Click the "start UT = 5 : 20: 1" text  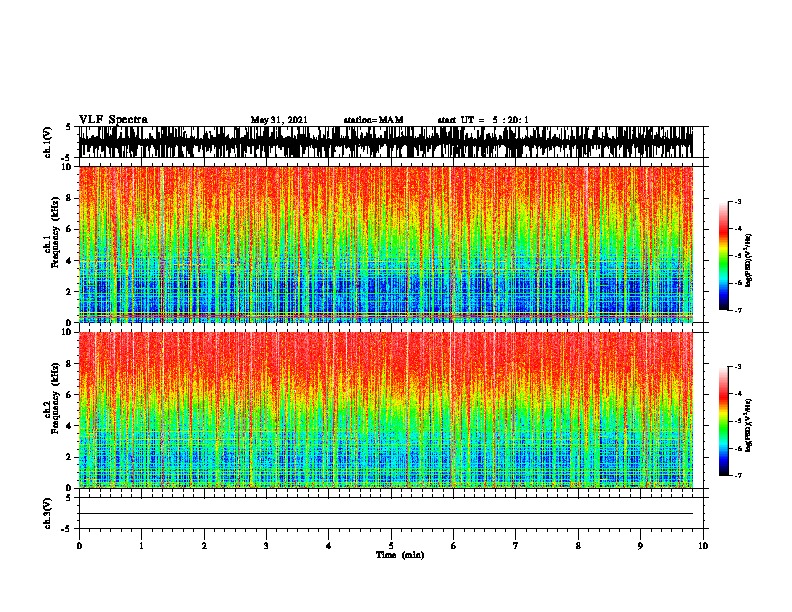(x=483, y=120)
